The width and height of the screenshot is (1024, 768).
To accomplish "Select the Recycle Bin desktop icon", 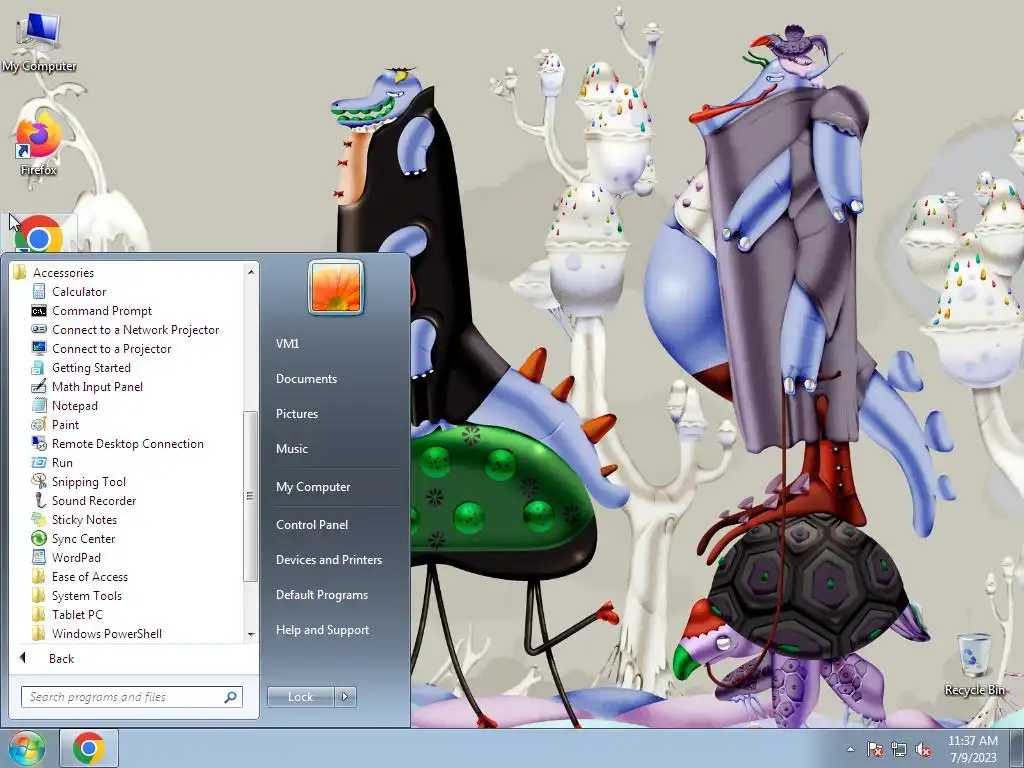I will pyautogui.click(x=974, y=665).
